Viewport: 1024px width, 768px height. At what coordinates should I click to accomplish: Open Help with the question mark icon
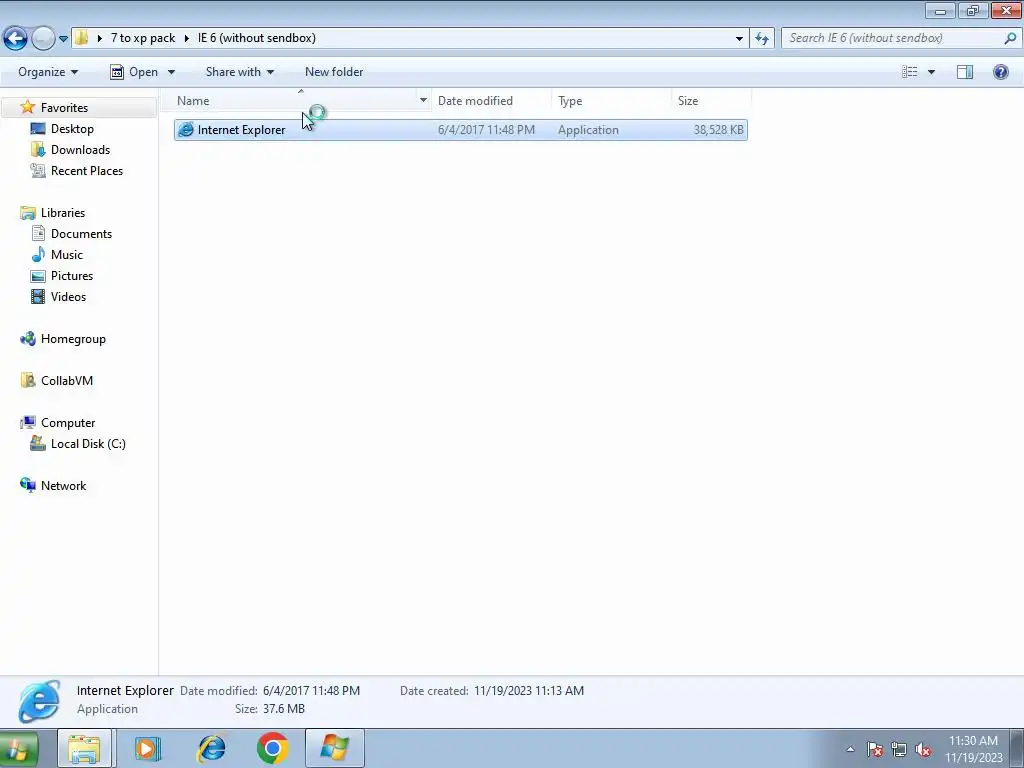(x=1000, y=72)
